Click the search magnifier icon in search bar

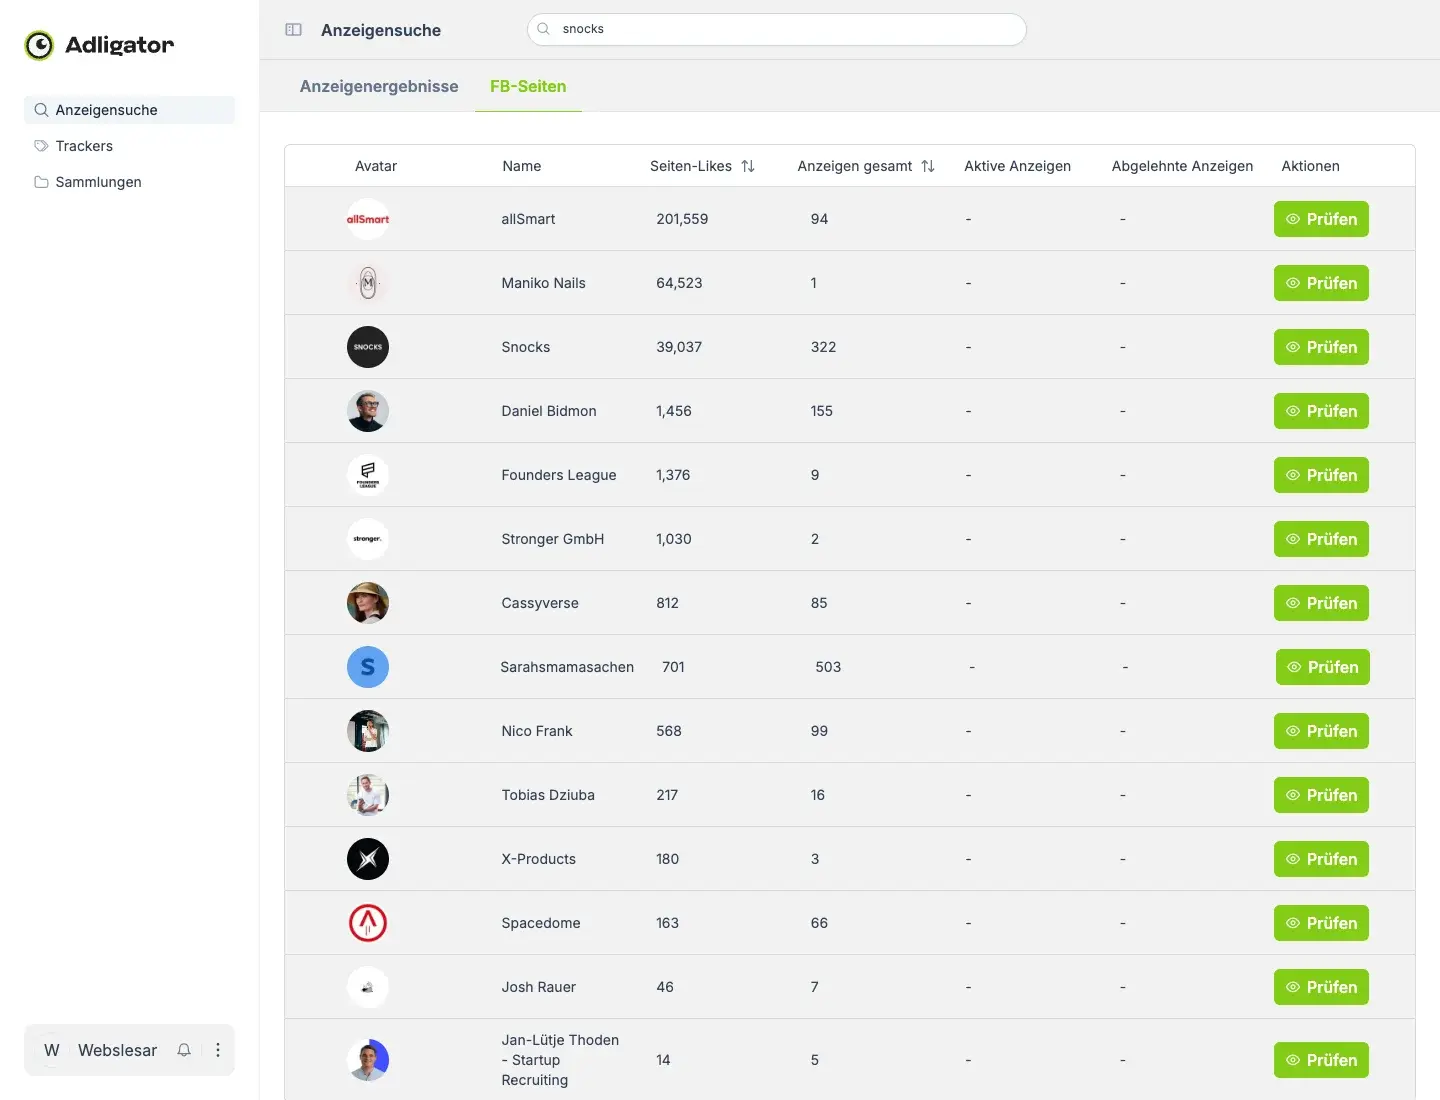(544, 29)
